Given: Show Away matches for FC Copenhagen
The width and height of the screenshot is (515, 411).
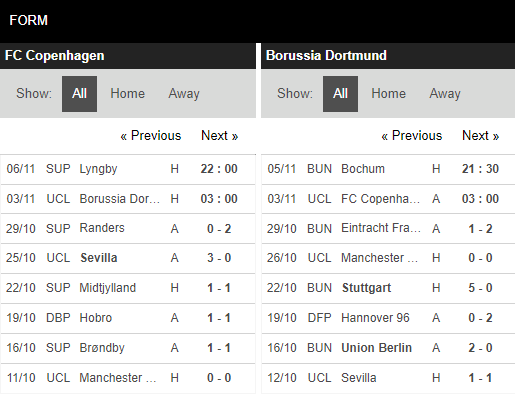Looking at the screenshot, I should [184, 94].
